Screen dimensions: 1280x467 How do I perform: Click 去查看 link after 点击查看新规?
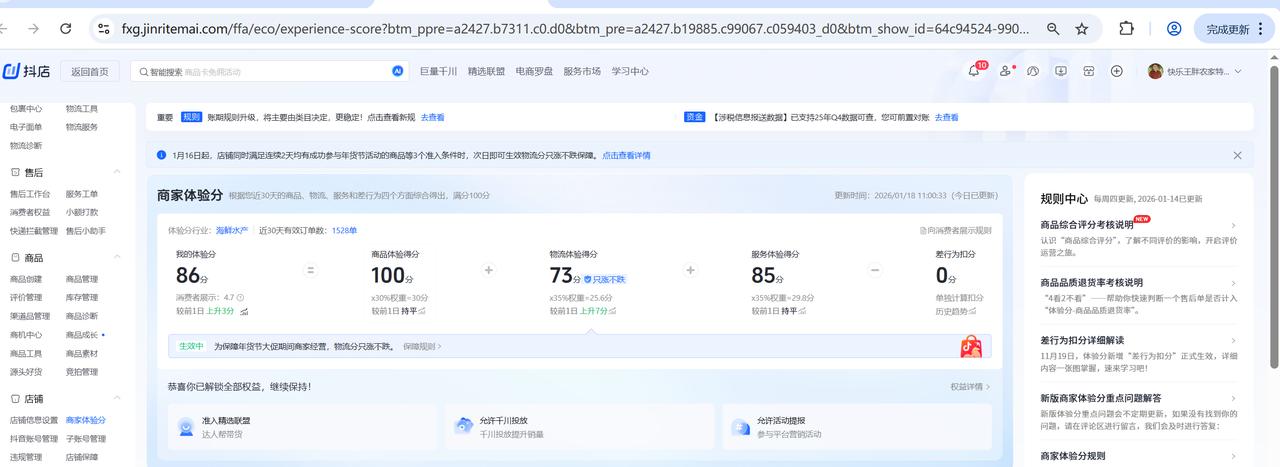point(432,117)
